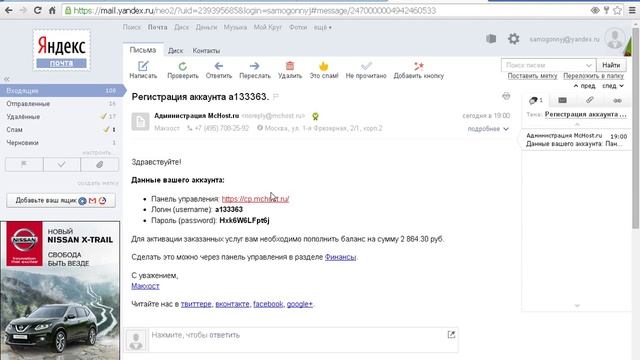640x360 pixels.
Task: Go to browser home page icon
Action: pyautogui.click(x=52, y=11)
